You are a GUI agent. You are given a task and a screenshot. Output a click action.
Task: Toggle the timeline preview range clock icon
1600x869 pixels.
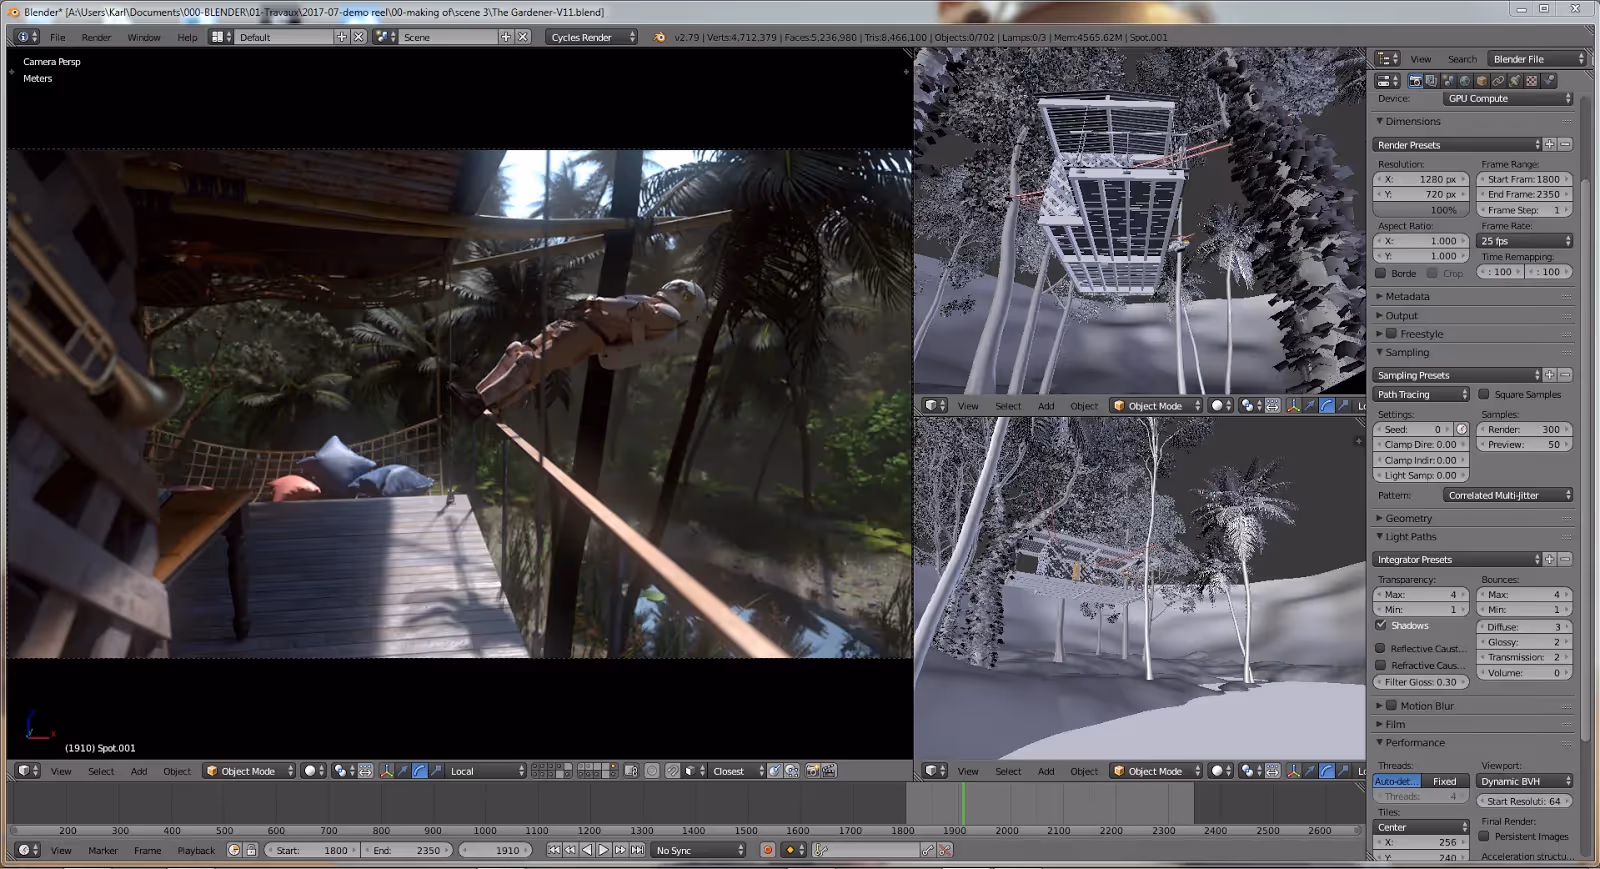[x=234, y=850]
